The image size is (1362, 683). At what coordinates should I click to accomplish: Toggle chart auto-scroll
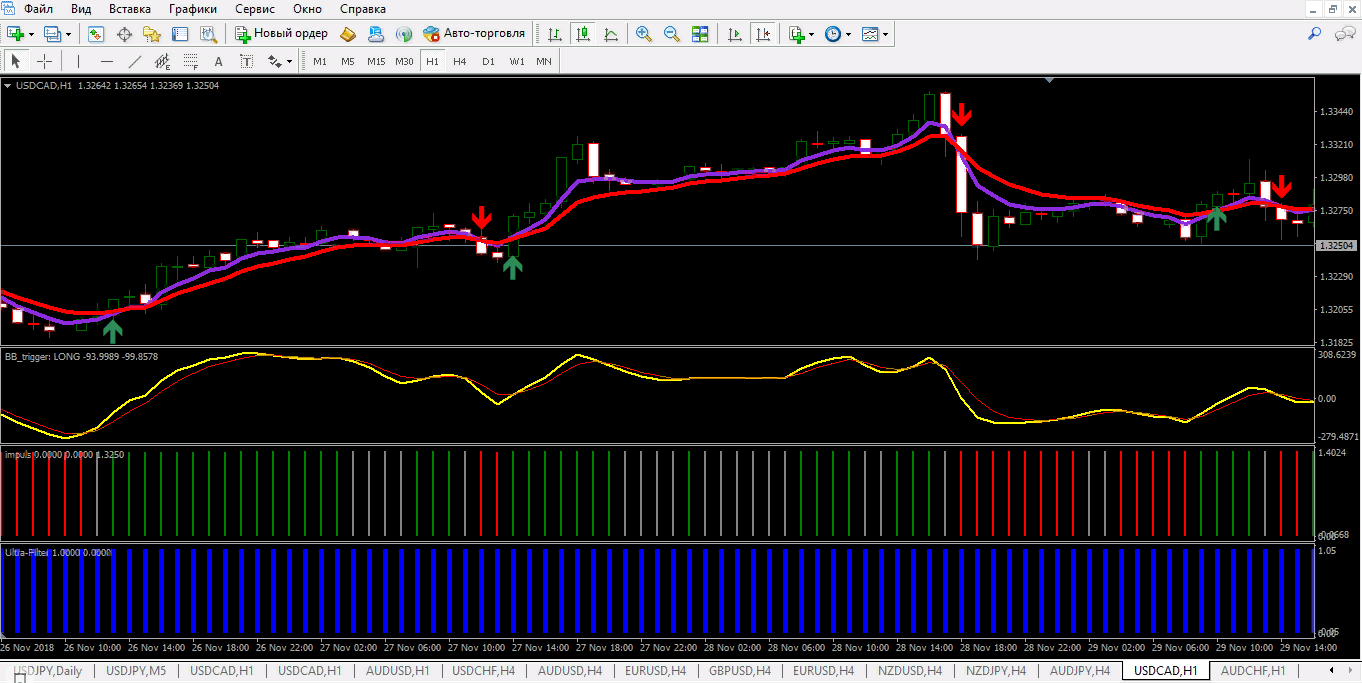(735, 34)
